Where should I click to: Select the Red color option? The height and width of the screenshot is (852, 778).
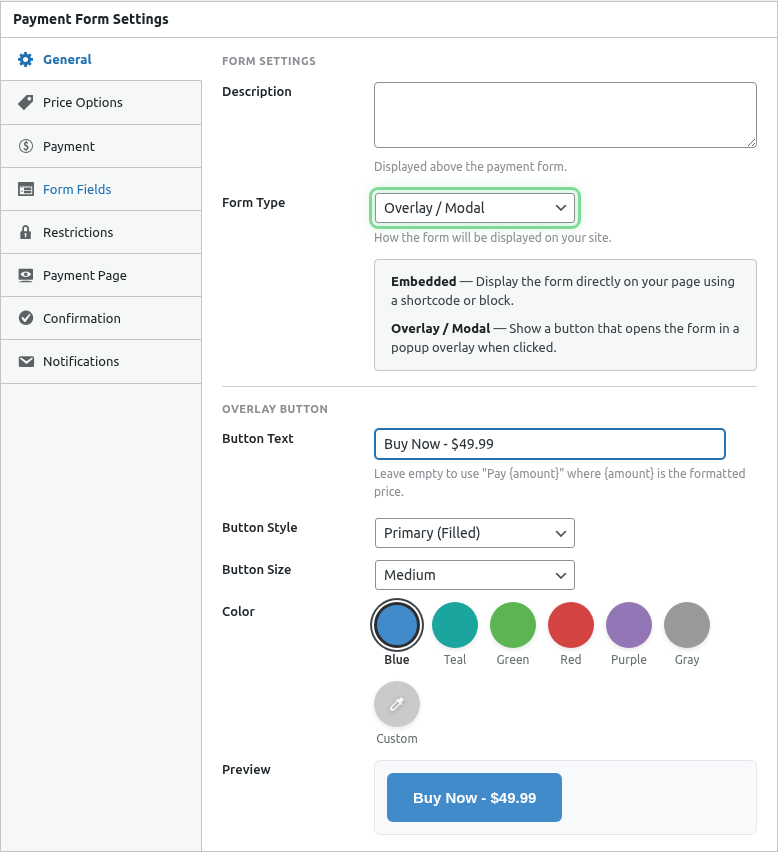(x=570, y=624)
